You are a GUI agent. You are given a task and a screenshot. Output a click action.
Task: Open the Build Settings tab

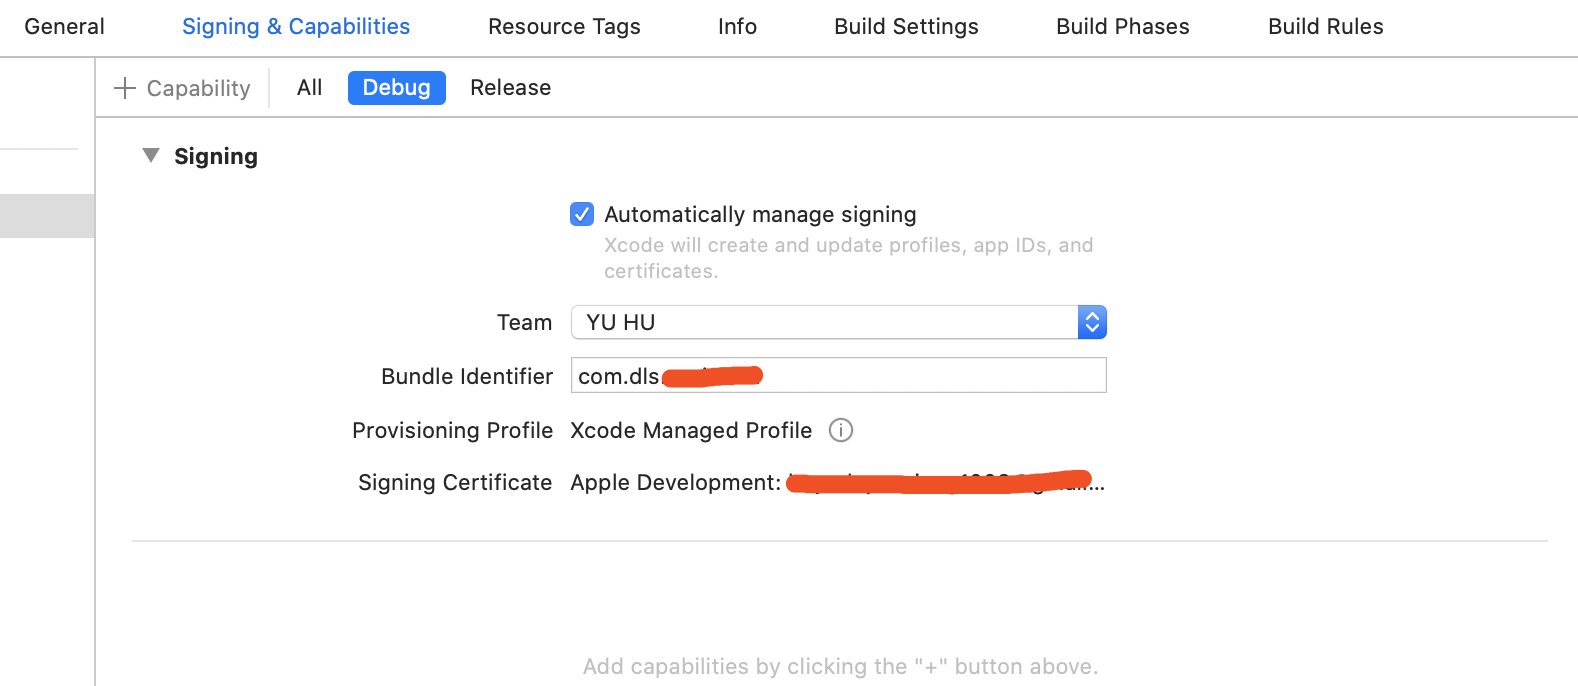pyautogui.click(x=906, y=27)
